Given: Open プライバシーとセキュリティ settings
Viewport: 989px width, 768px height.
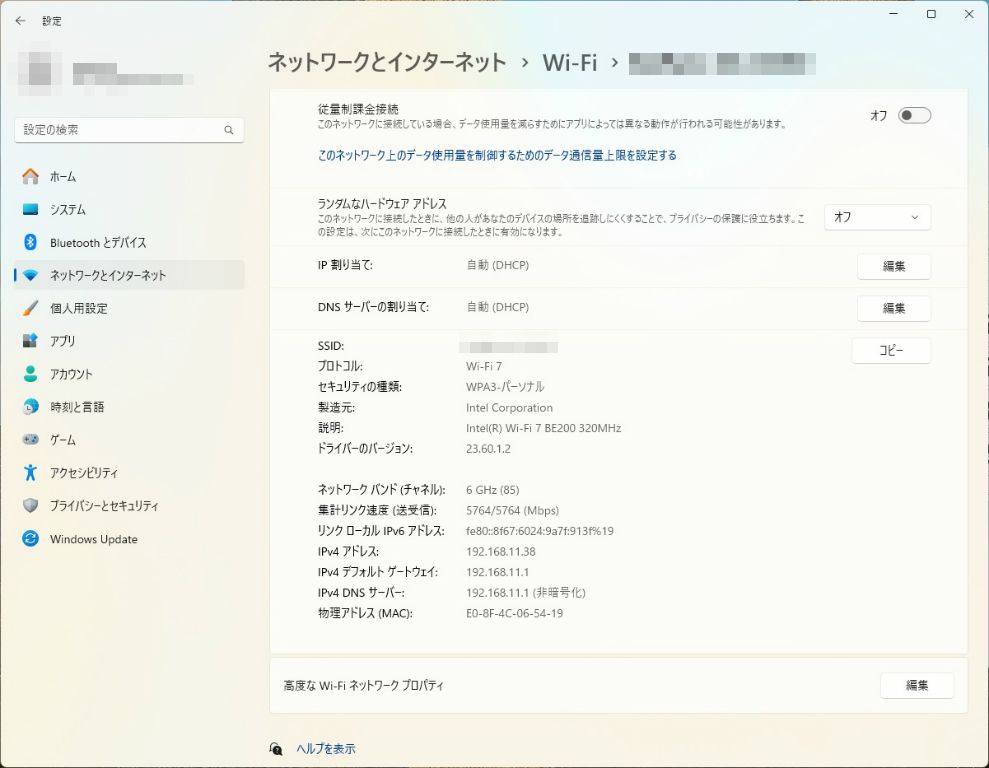Looking at the screenshot, I should click(x=129, y=506).
